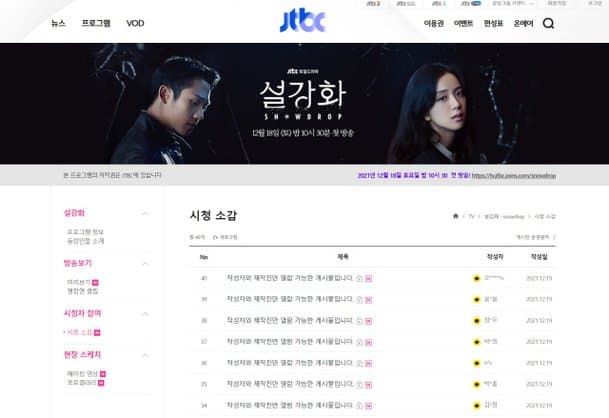Open post number 37 title
609x418 pixels.
[290, 341]
